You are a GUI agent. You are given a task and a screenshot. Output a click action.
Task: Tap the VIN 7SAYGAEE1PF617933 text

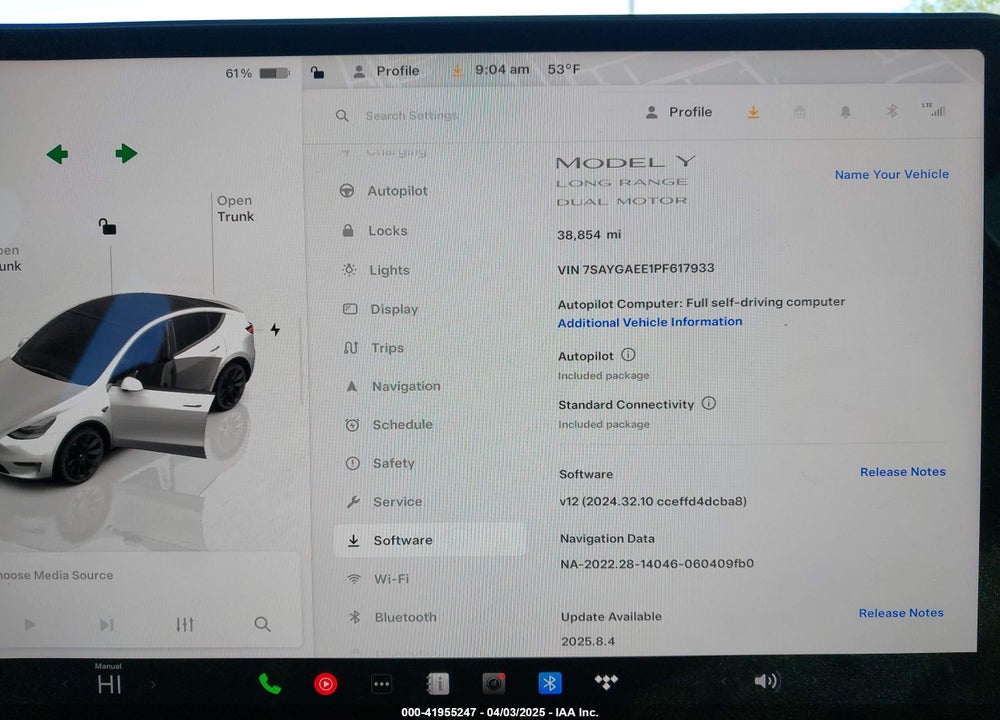point(636,268)
